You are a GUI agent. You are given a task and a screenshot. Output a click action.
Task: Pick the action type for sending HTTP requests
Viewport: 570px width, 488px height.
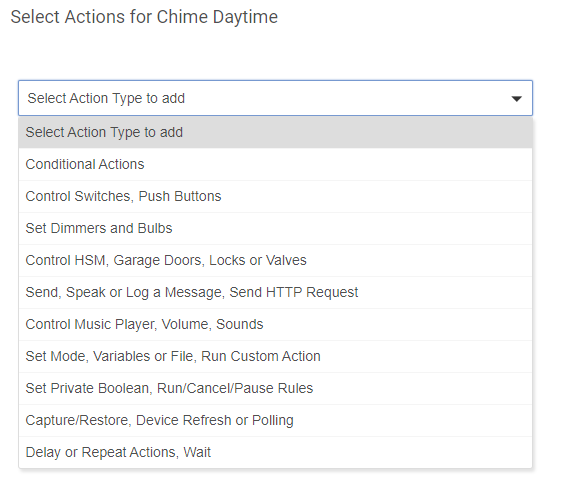pyautogui.click(x=275, y=292)
